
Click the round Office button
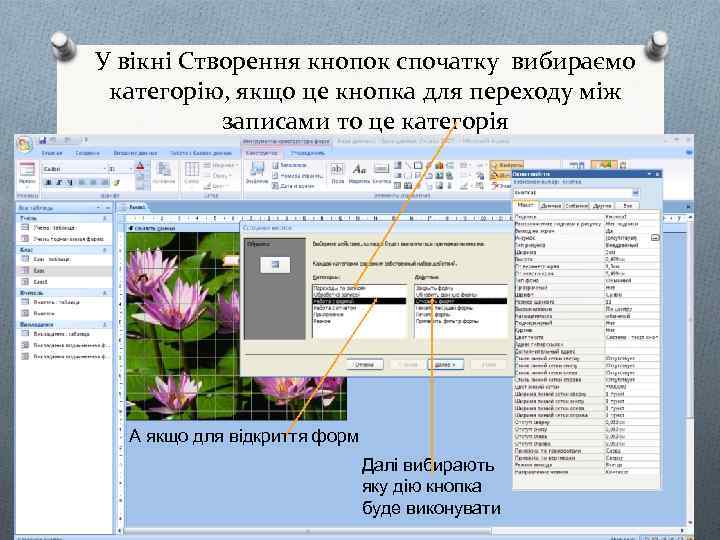tap(24, 145)
